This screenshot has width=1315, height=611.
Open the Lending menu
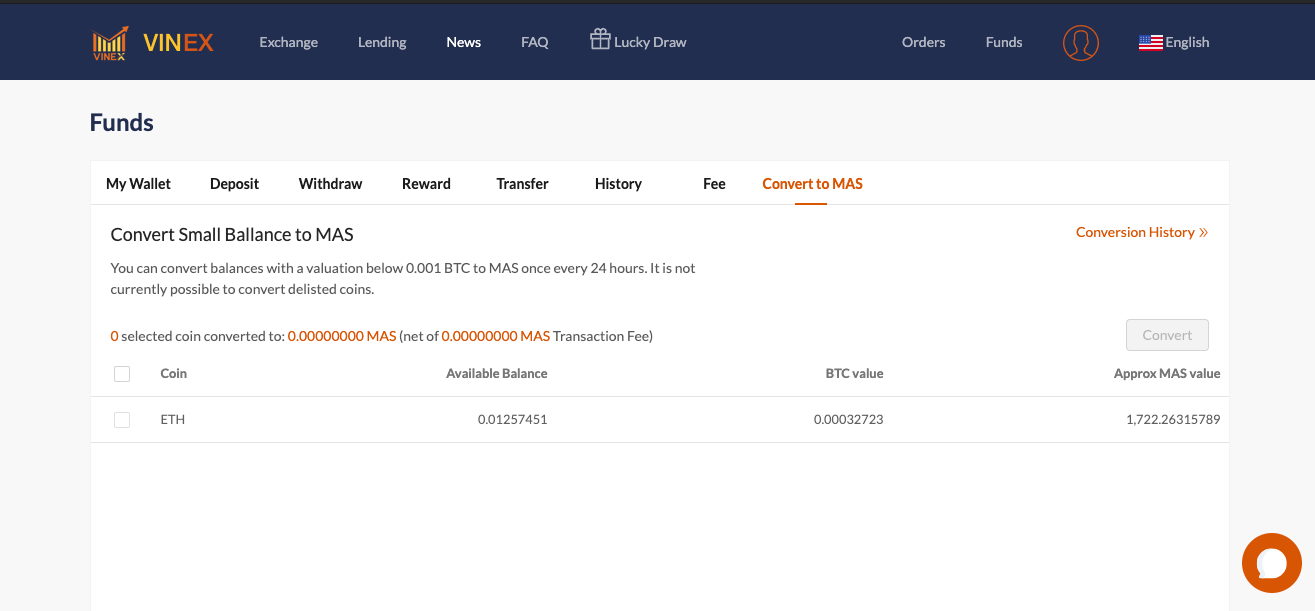pos(382,42)
